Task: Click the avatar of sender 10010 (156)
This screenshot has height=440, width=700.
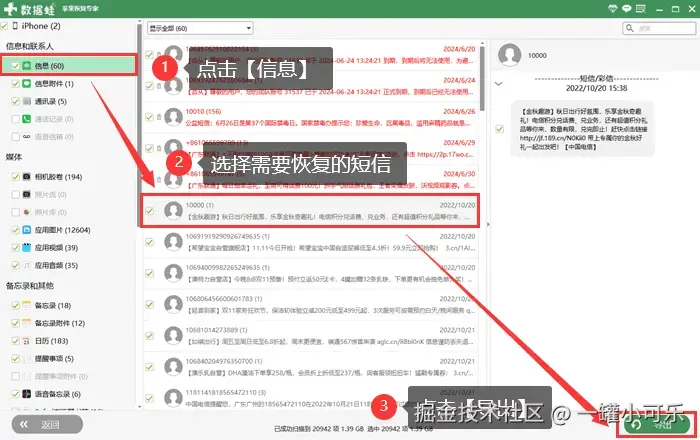Action: tap(173, 117)
